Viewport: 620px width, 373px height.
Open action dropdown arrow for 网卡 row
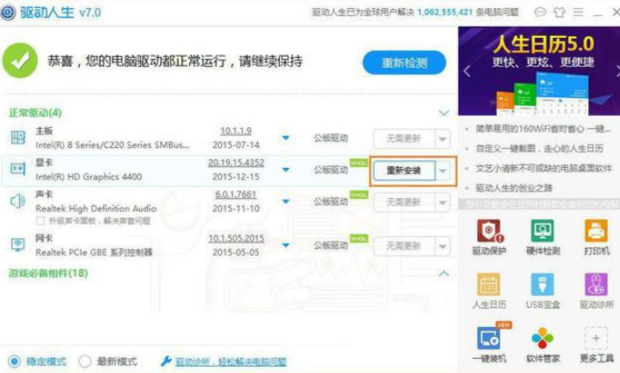pyautogui.click(x=442, y=246)
